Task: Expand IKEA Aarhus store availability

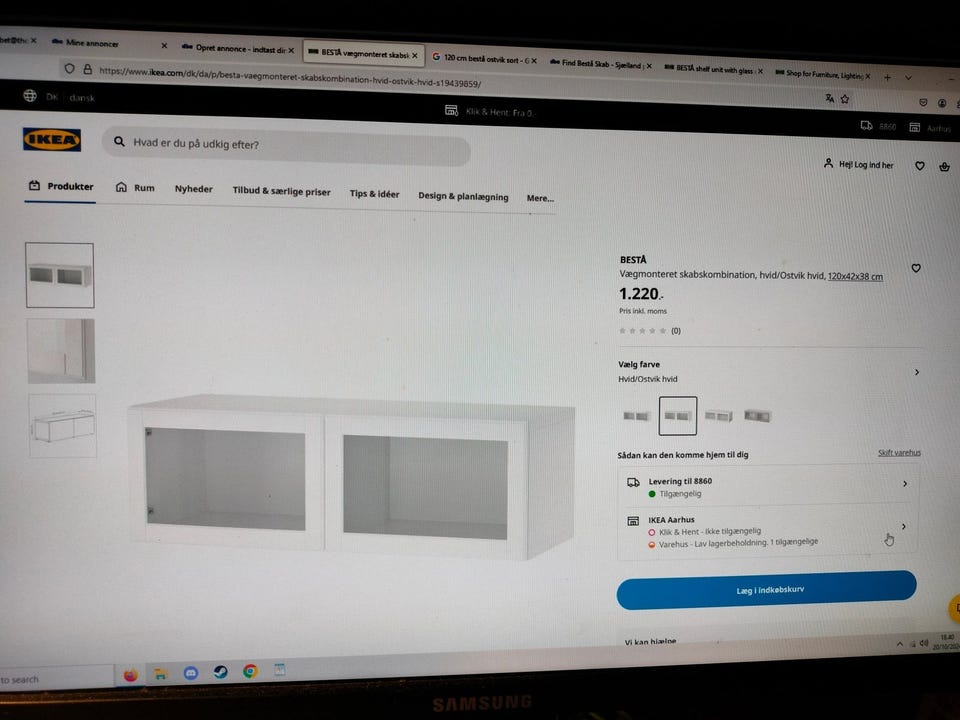Action: point(767,530)
